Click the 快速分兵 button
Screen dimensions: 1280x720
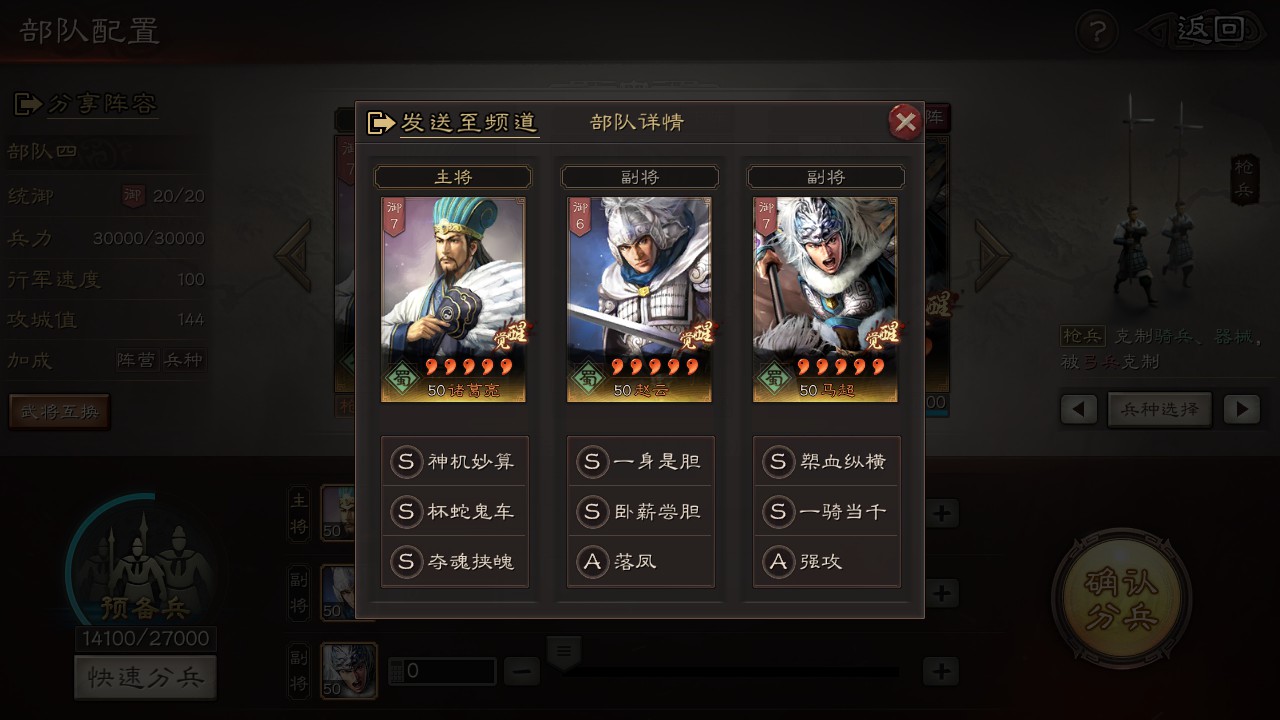pos(145,678)
